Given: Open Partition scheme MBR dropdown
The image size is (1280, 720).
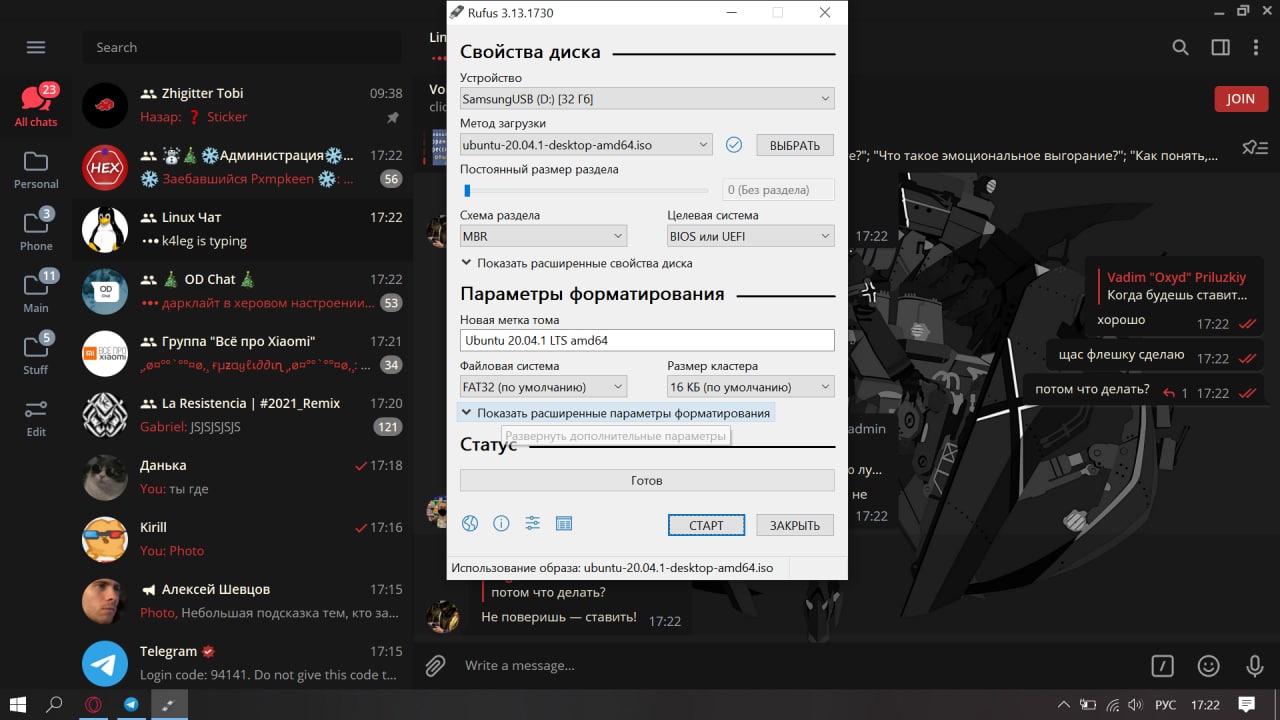Looking at the screenshot, I should coord(543,236).
